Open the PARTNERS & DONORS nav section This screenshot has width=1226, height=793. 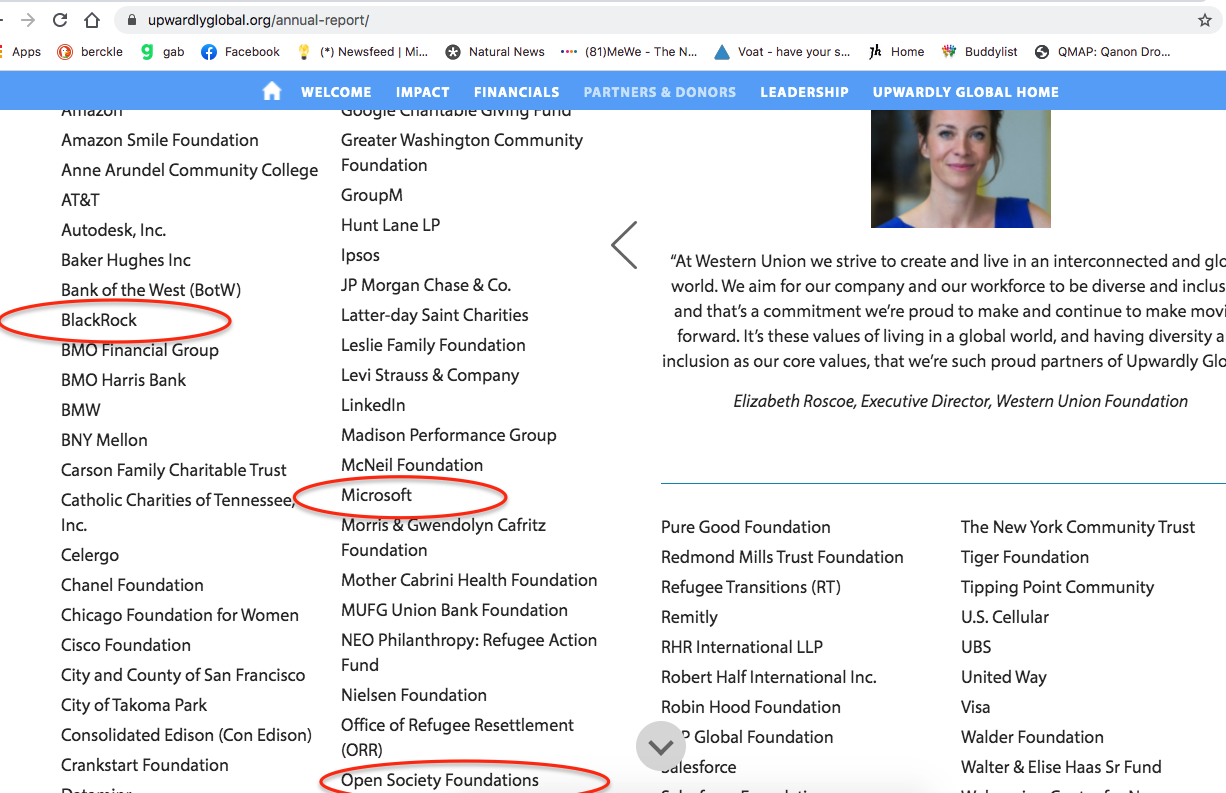click(660, 92)
